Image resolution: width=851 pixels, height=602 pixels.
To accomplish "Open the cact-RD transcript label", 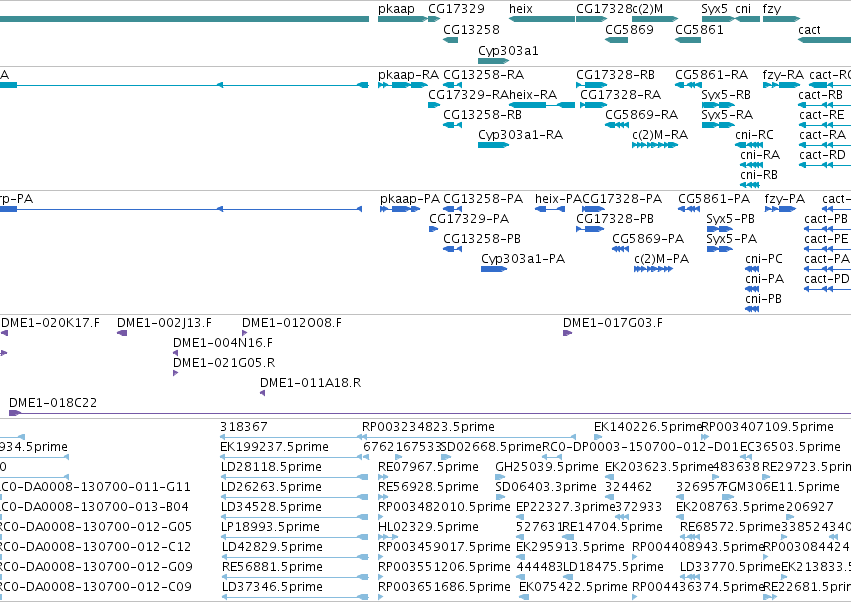I will pos(822,155).
